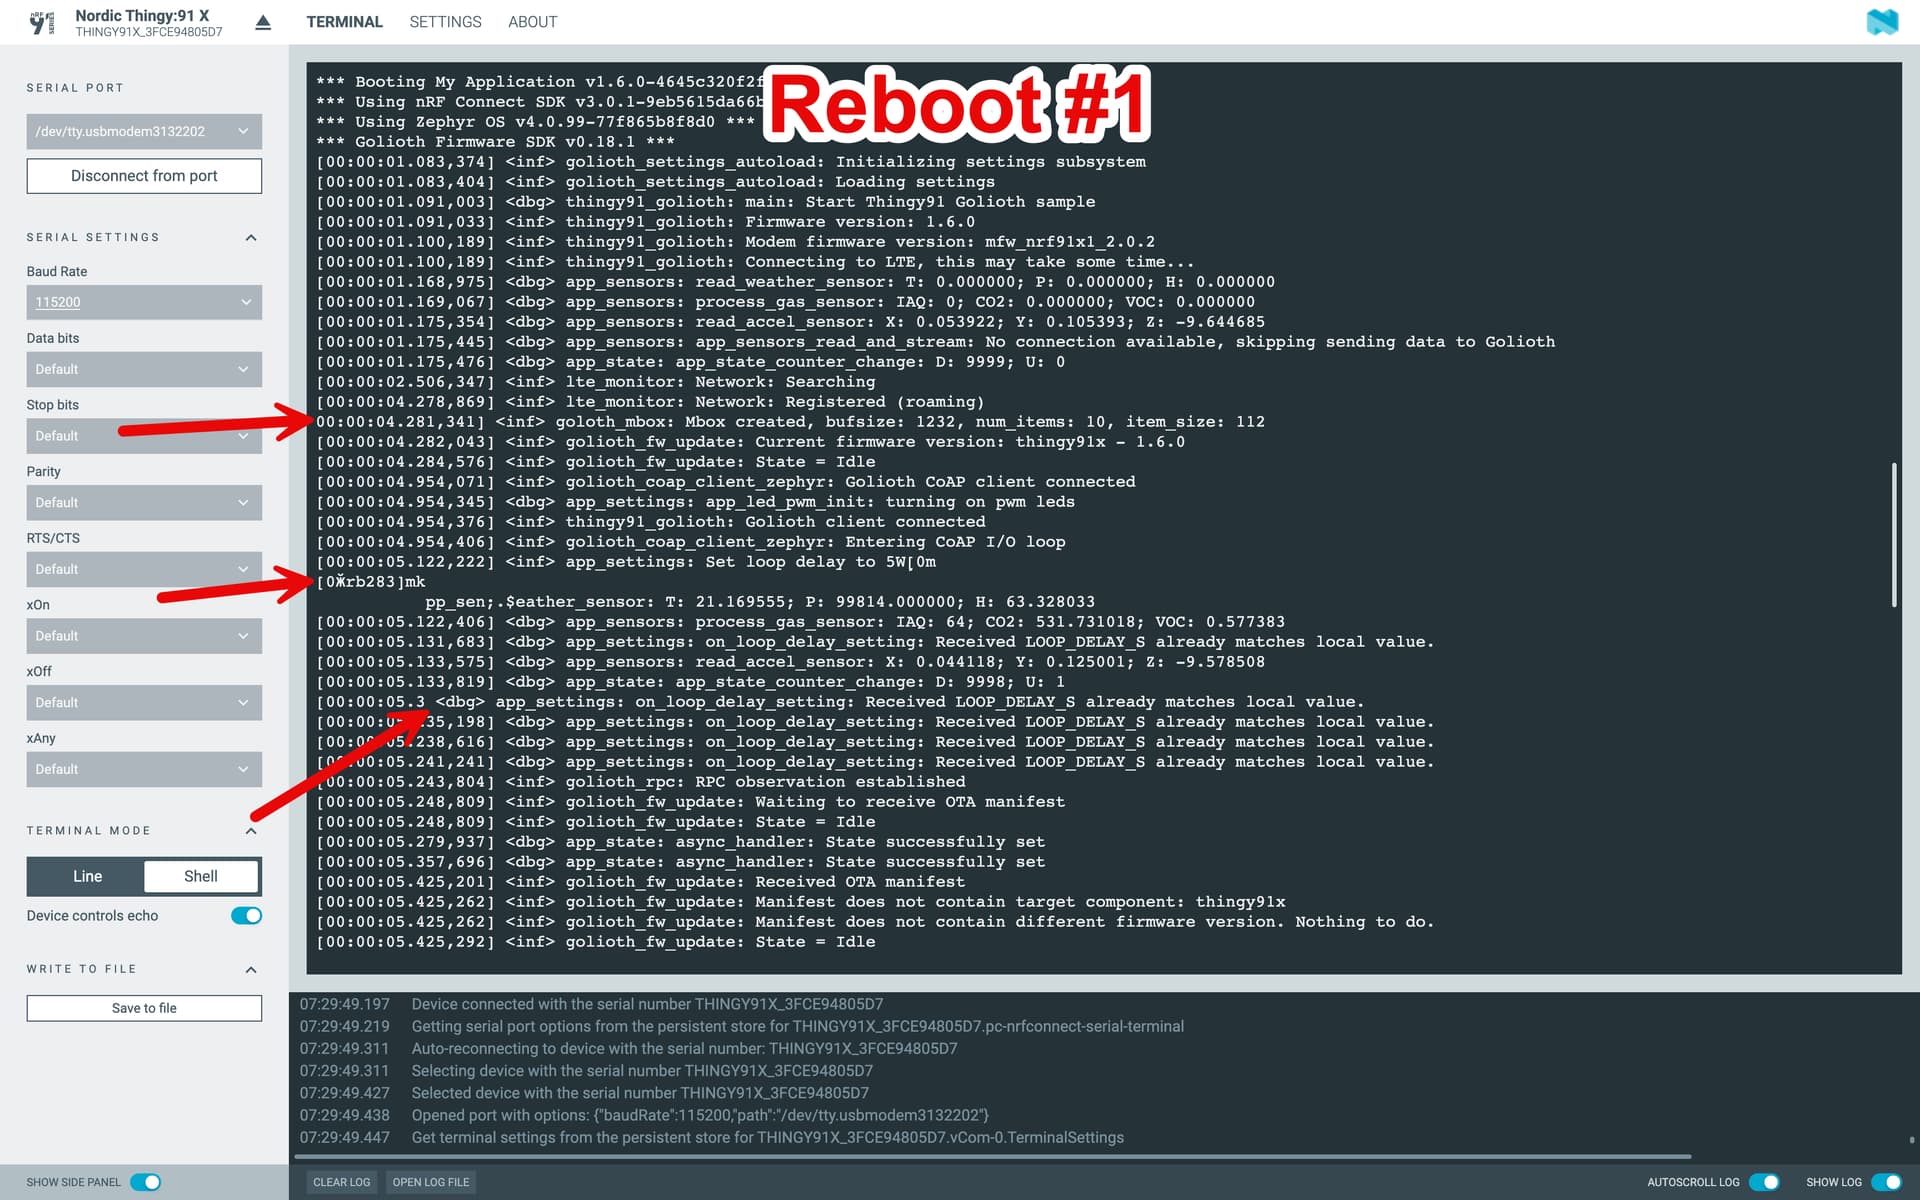Screen dimensions: 1920x1200
Task: Click the Save to file button
Action: (x=144, y=1008)
